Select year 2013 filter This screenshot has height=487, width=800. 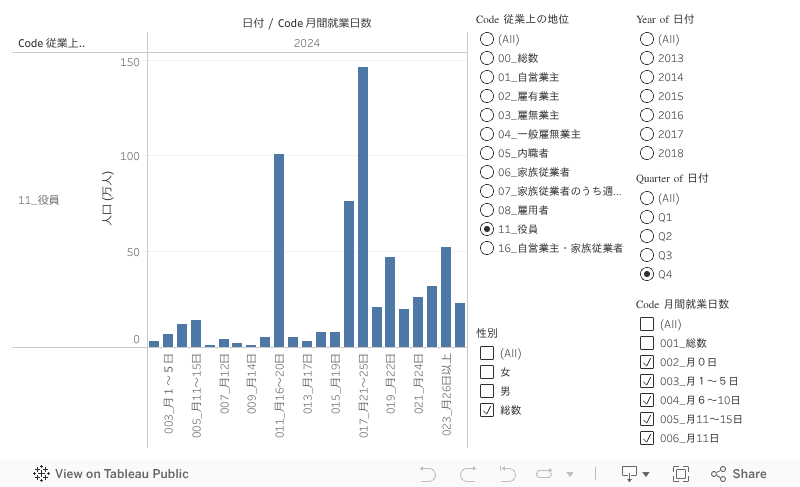[646, 58]
